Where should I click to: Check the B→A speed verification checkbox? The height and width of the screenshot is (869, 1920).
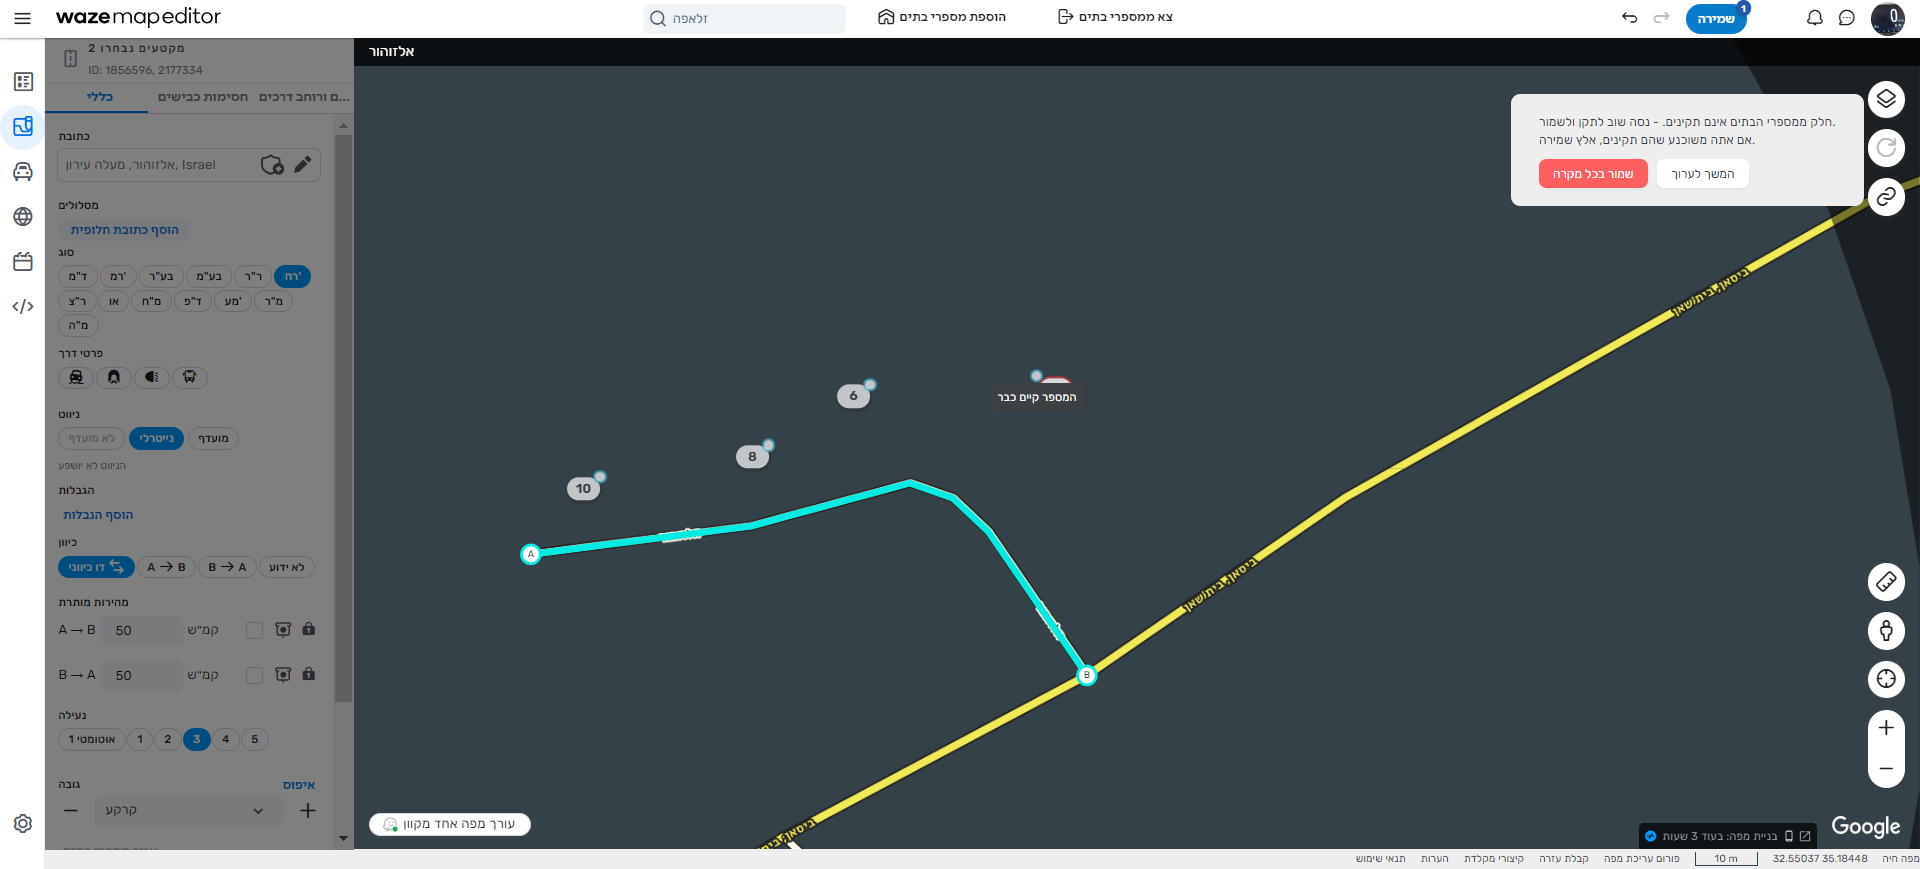point(254,675)
